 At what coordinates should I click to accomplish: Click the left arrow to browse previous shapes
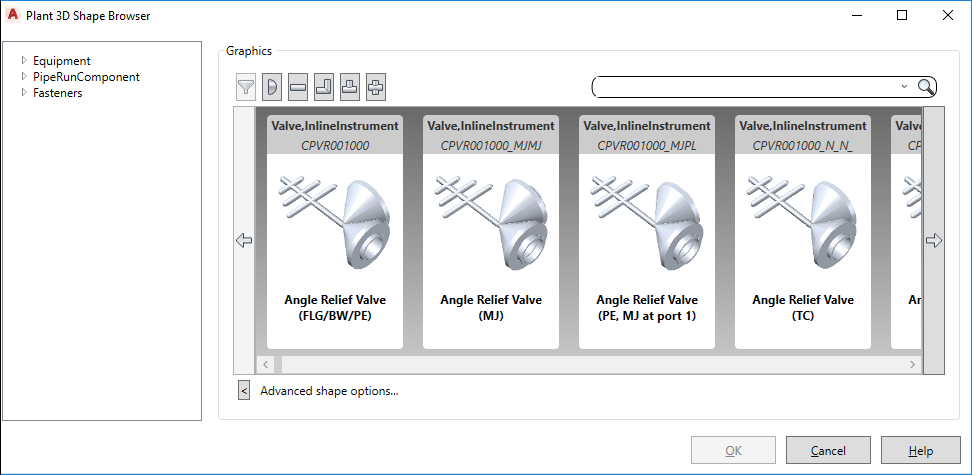click(x=244, y=241)
